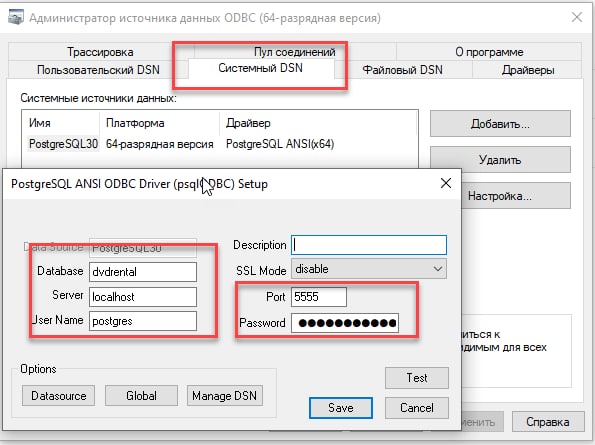Select the PostgreSQL30 data source row
Viewport: 595px width, 445px height.
(x=220, y=144)
